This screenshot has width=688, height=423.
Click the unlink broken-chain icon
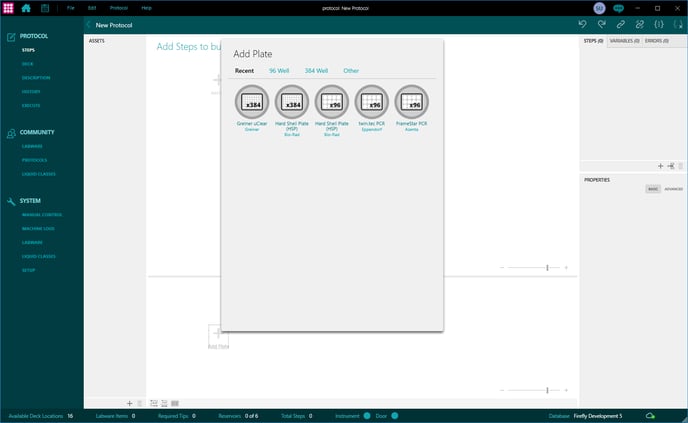[640, 25]
